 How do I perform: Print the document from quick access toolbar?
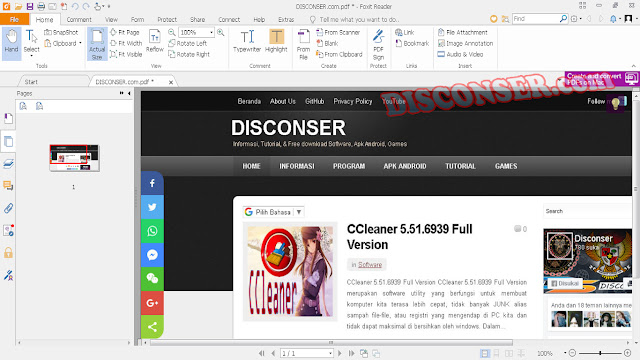point(41,7)
